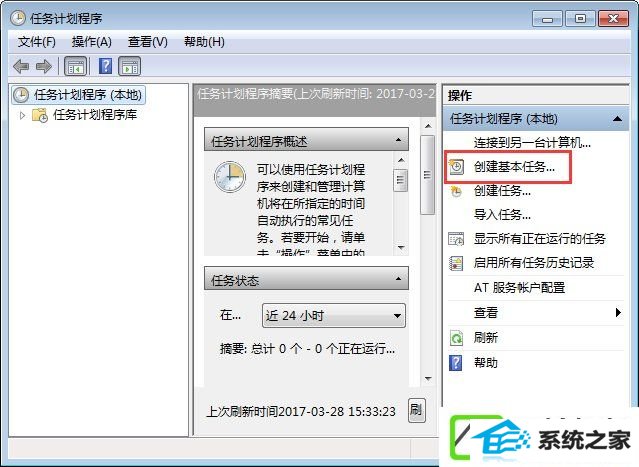
Task: Click 显示所有正在运行的任务 icon
Action: [456, 239]
